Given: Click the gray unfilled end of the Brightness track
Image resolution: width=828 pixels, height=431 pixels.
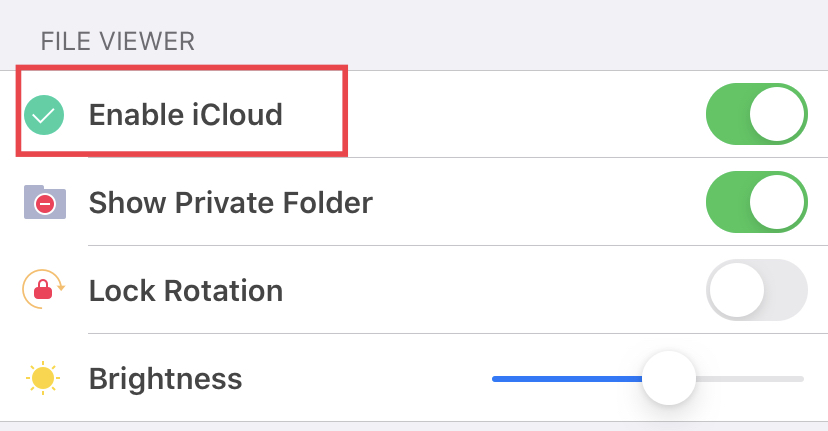Looking at the screenshot, I should point(750,379).
